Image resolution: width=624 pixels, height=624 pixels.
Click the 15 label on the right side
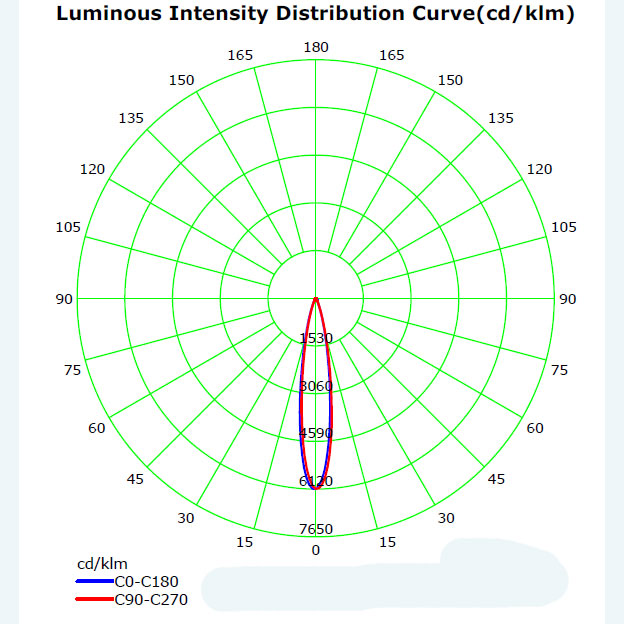point(387,542)
